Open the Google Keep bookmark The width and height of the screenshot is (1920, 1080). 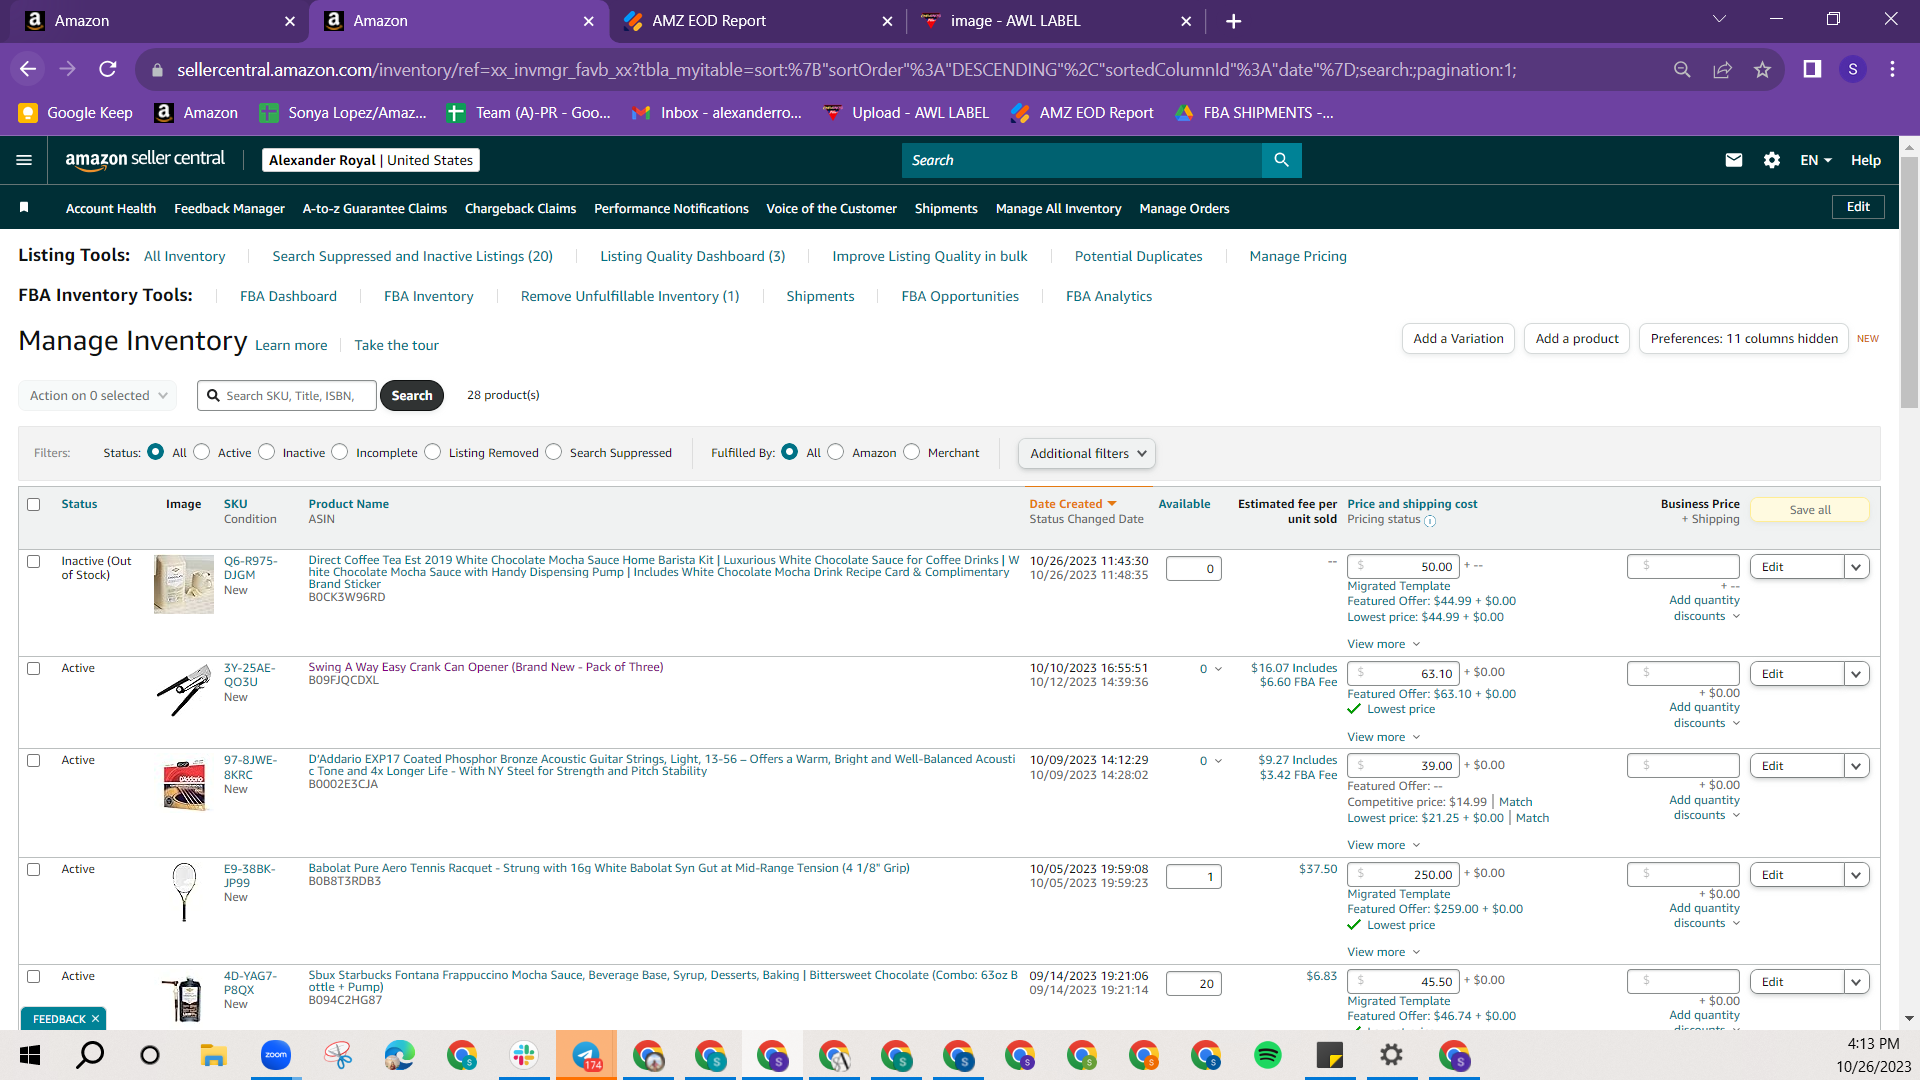click(x=76, y=113)
